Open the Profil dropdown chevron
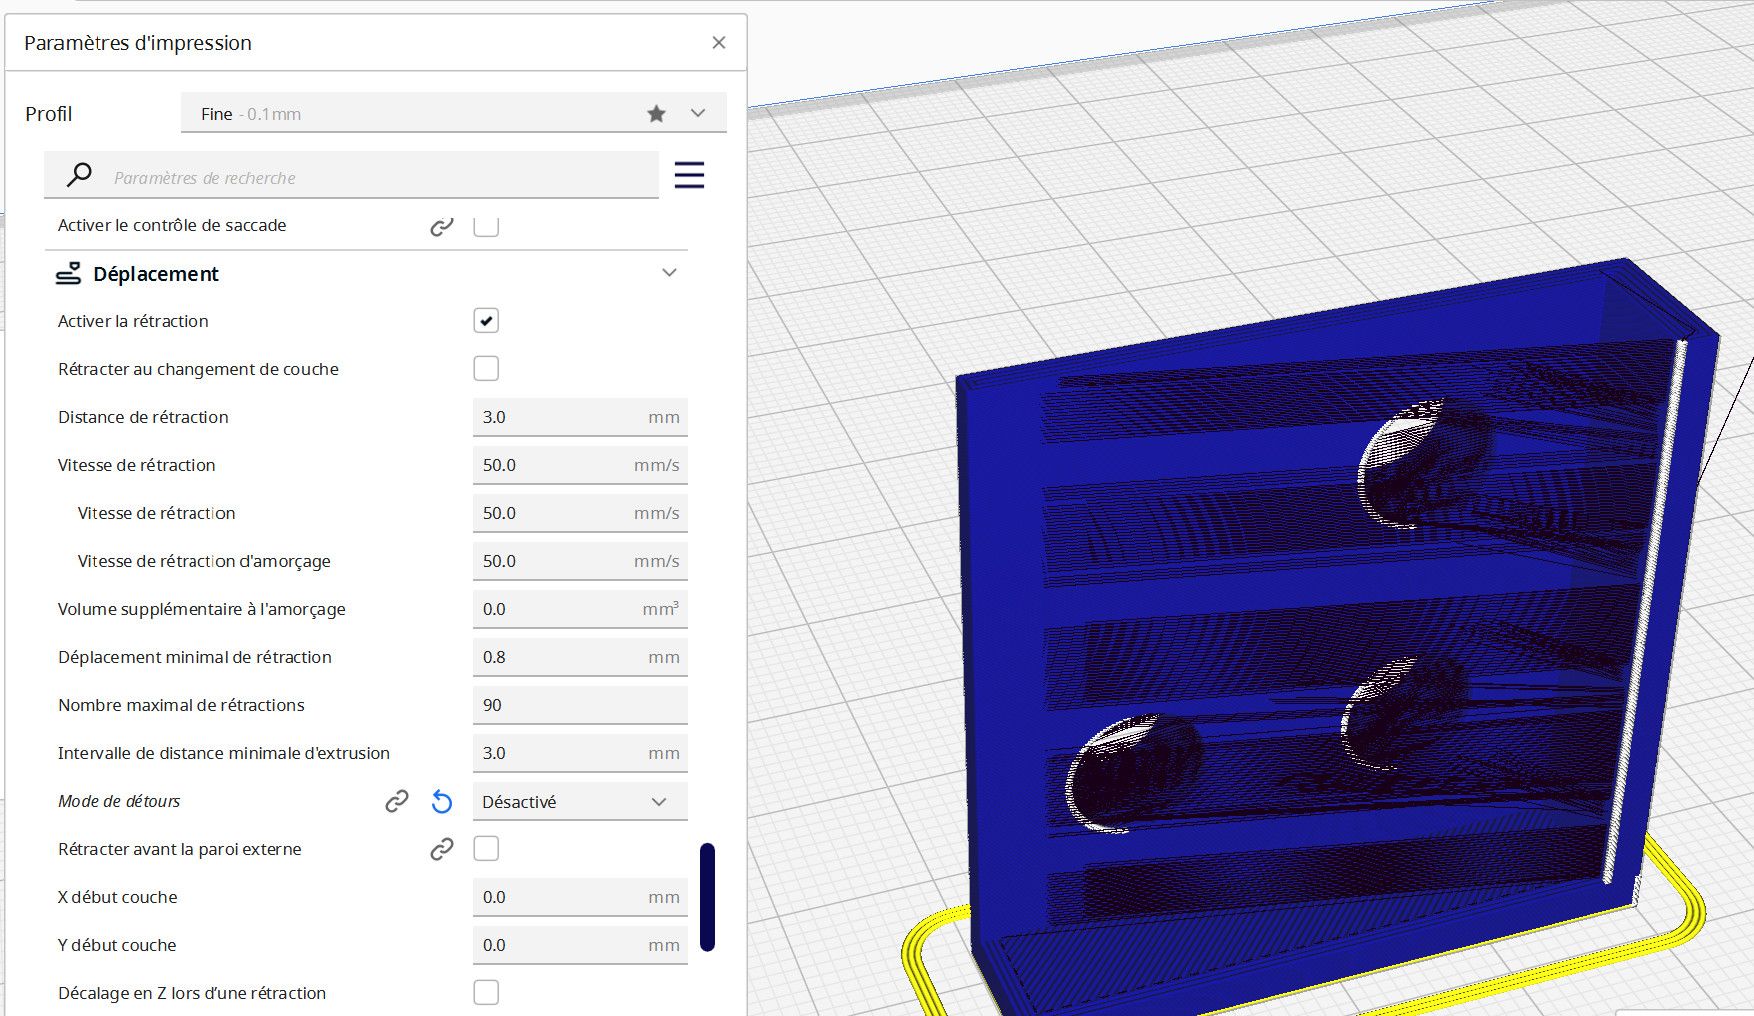Image resolution: width=1754 pixels, height=1016 pixels. pos(698,113)
